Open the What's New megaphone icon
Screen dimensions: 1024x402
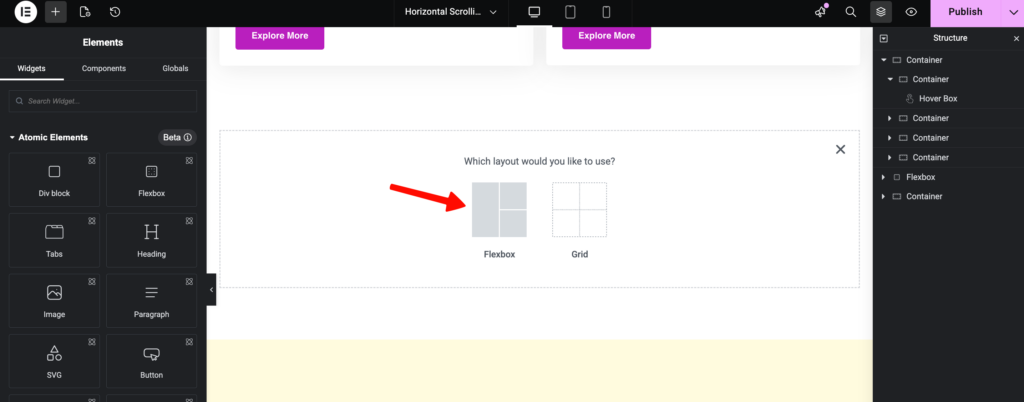tap(821, 12)
